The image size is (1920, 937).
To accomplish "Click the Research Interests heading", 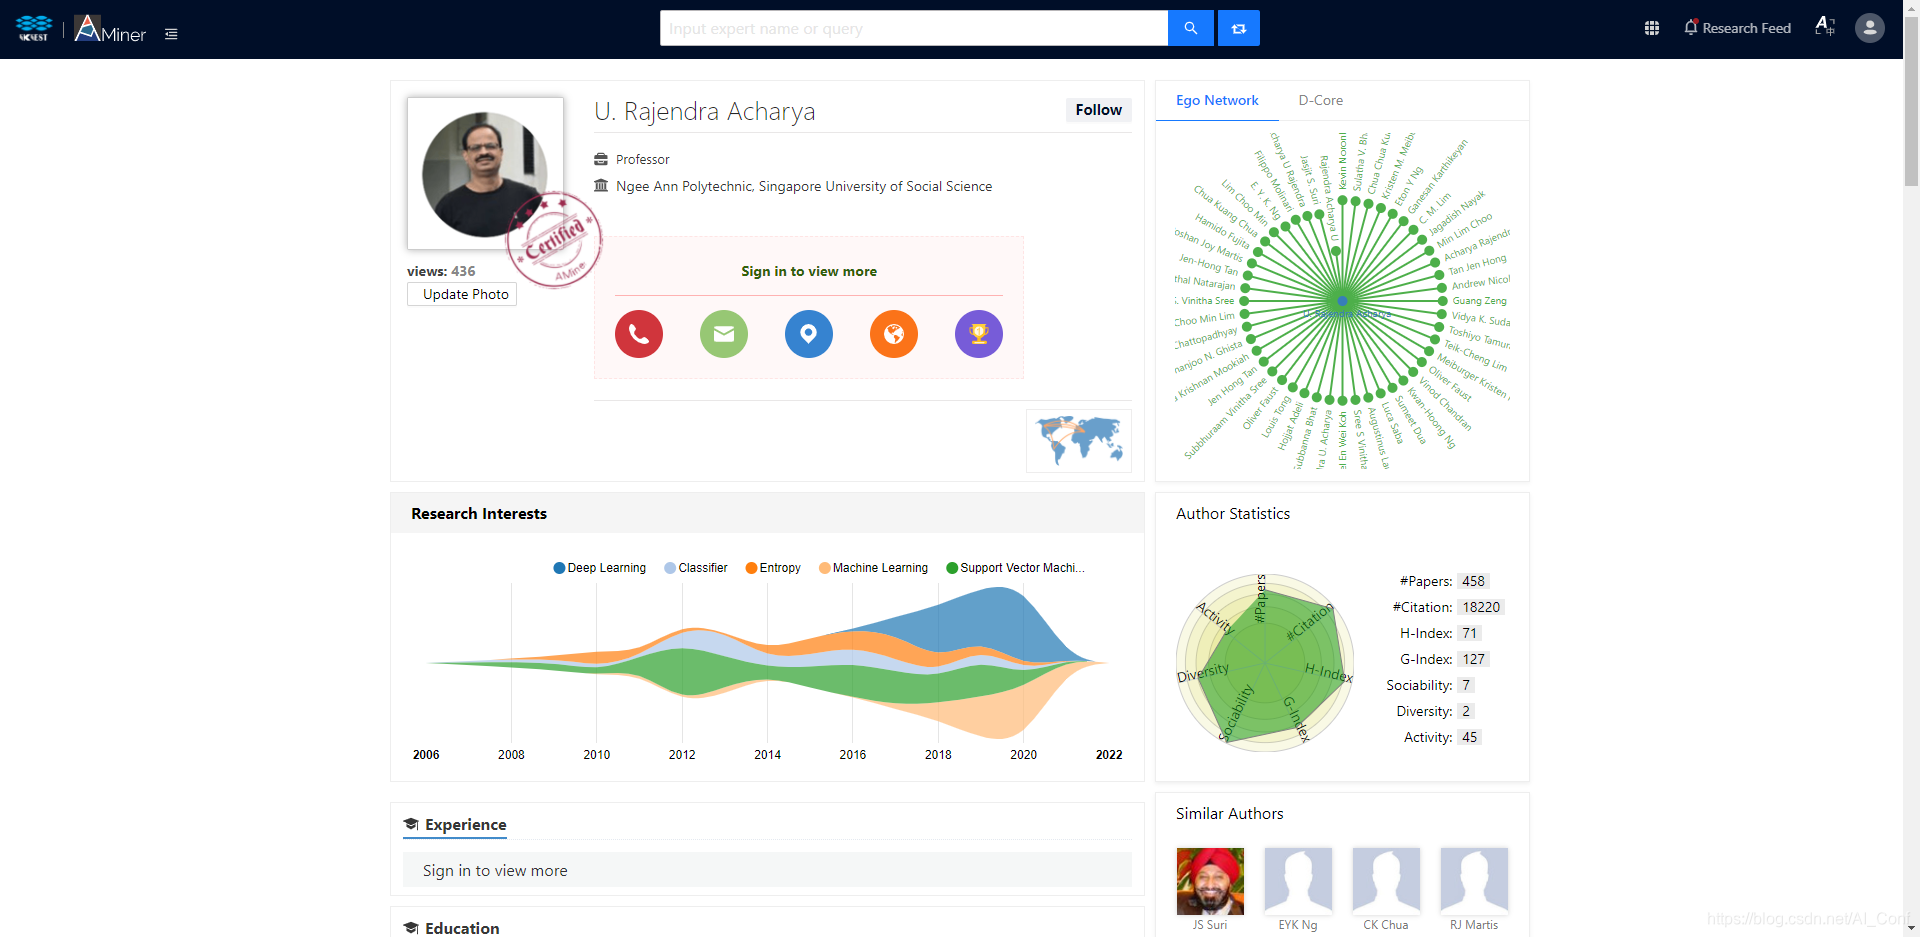I will pos(479,514).
